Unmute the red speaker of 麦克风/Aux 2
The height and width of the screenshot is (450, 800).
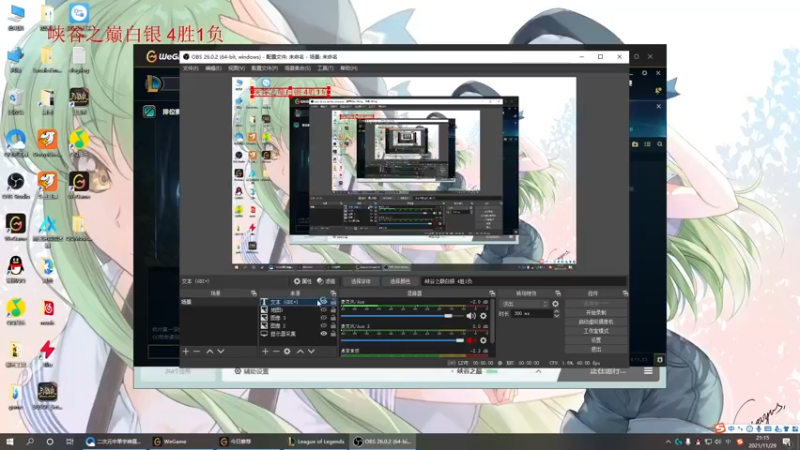tap(470, 340)
